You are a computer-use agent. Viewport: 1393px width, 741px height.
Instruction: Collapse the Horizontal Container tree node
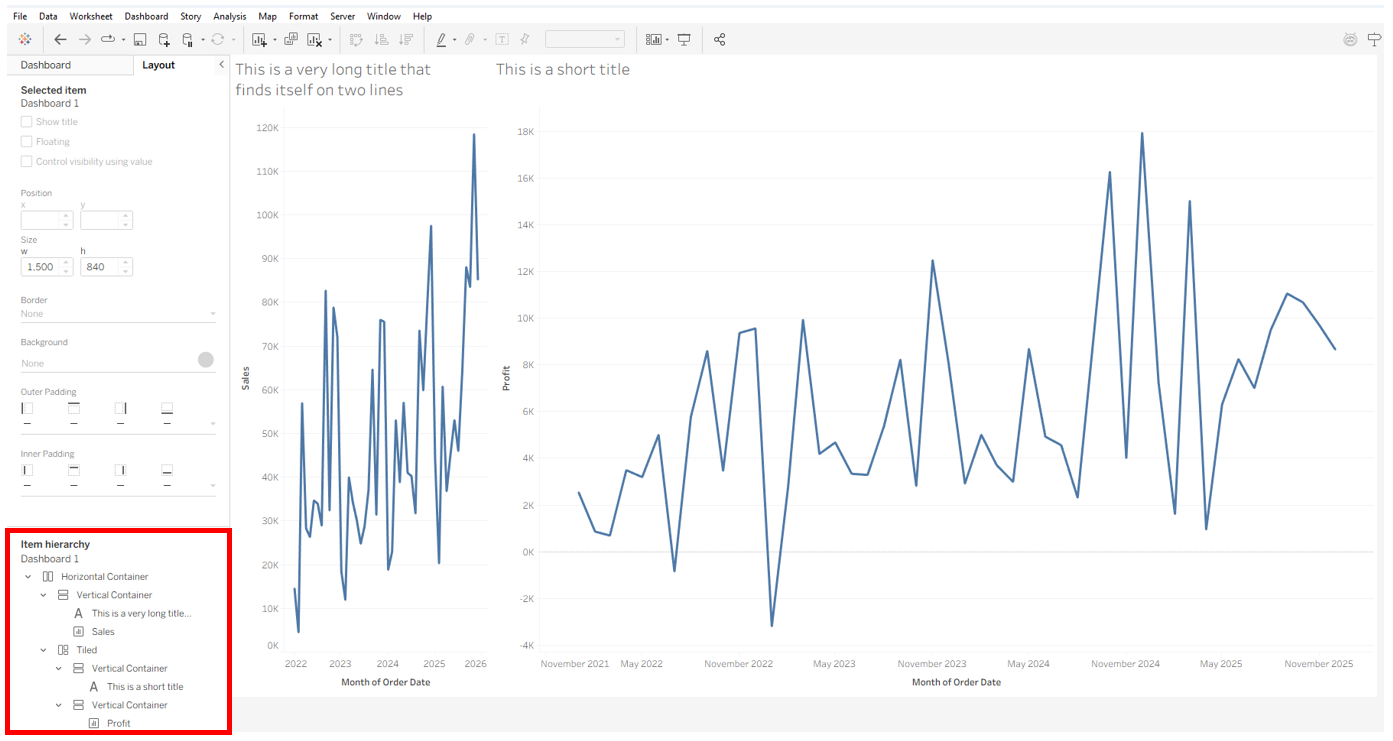(28, 577)
